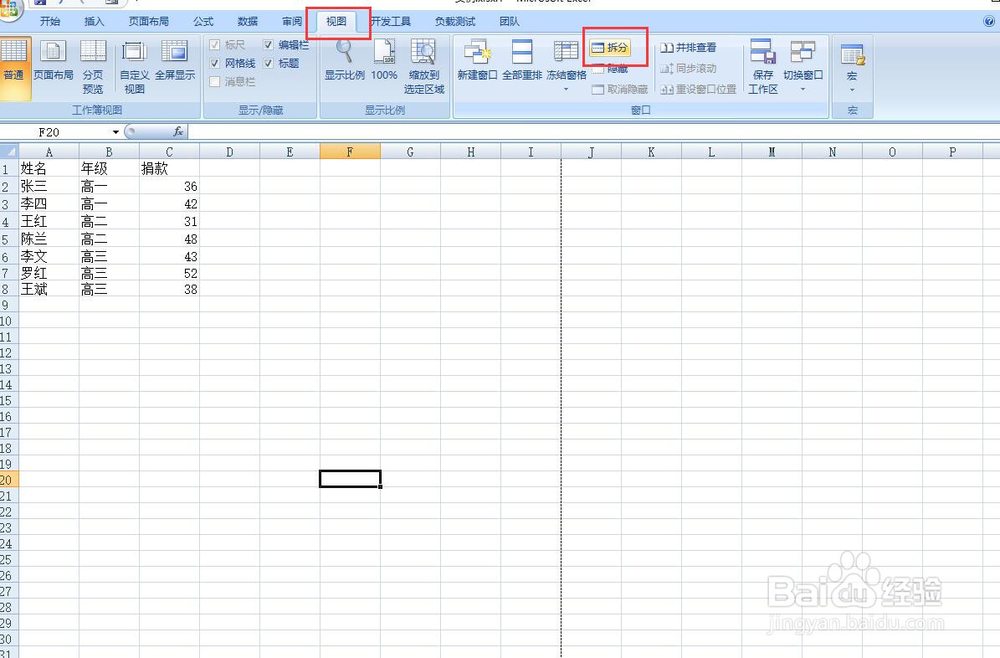Open Page Break Preview
Viewport: 1000px width, 658px height.
(x=92, y=66)
